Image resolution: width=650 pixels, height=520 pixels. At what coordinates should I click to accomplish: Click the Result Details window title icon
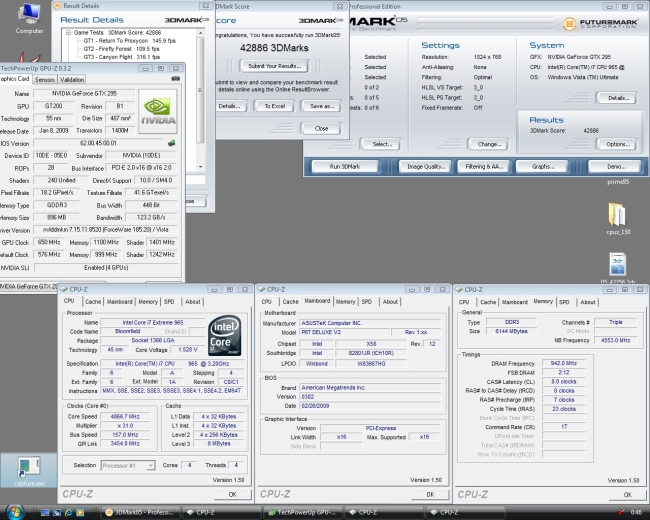(58, 6)
